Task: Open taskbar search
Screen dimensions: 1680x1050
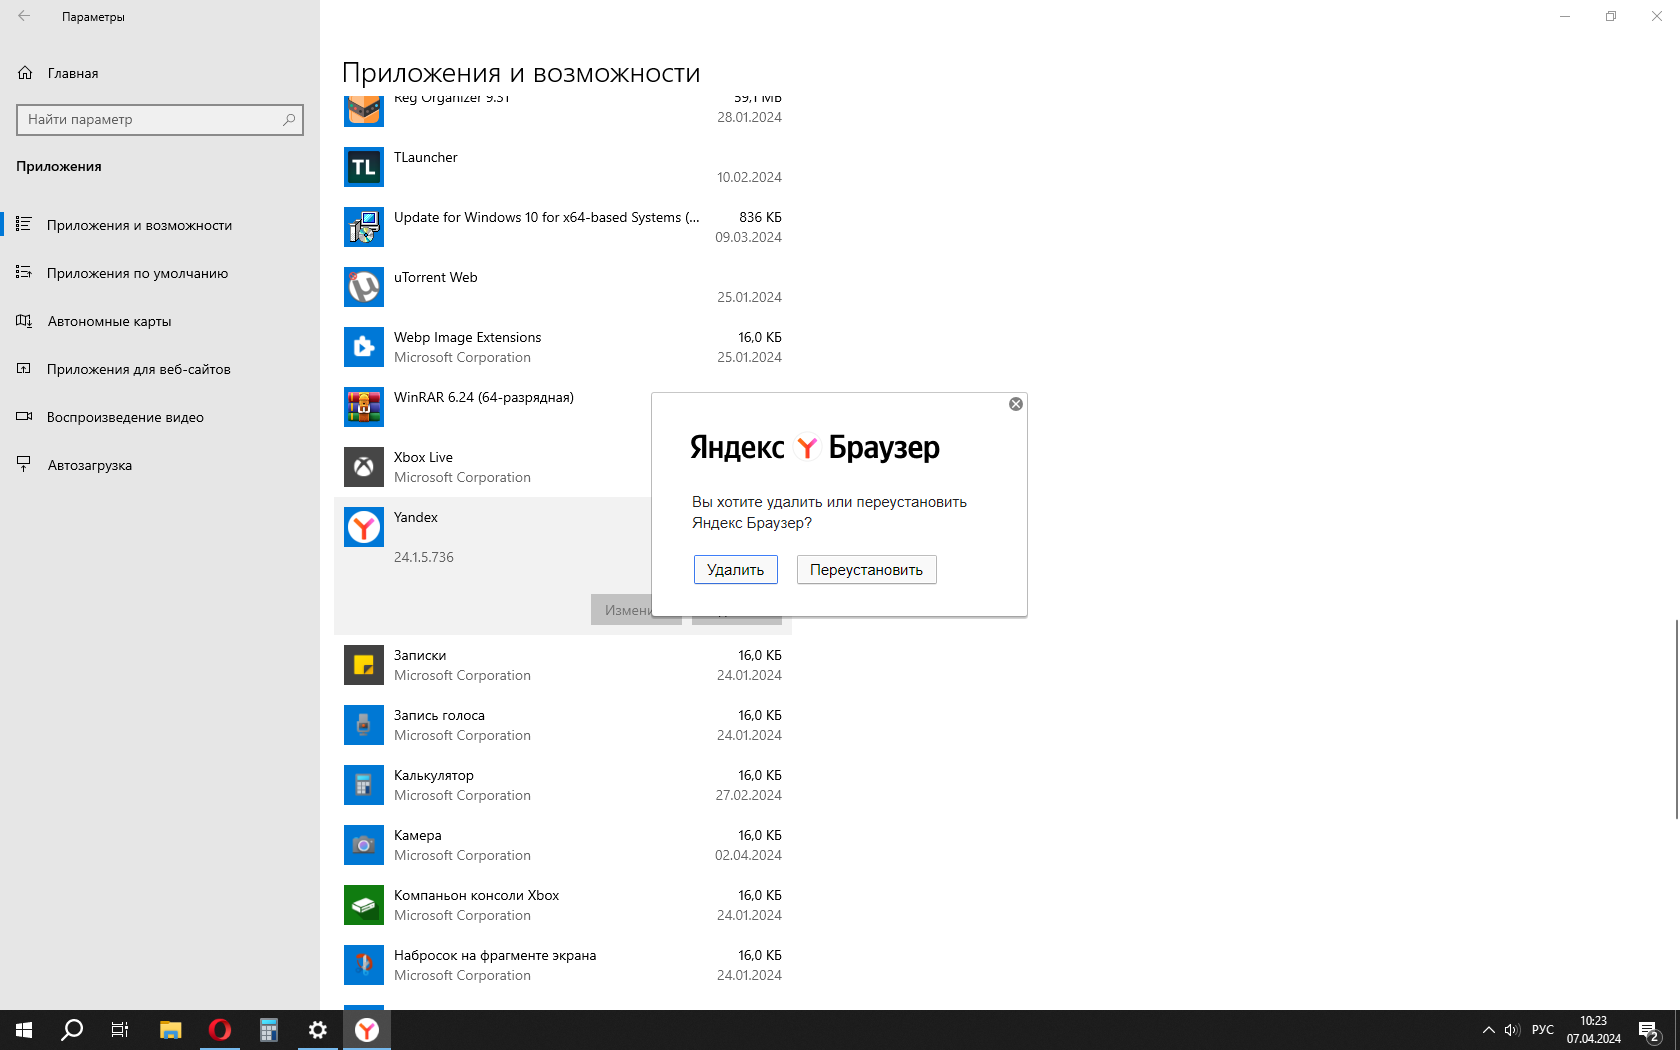Action: pyautogui.click(x=72, y=1030)
